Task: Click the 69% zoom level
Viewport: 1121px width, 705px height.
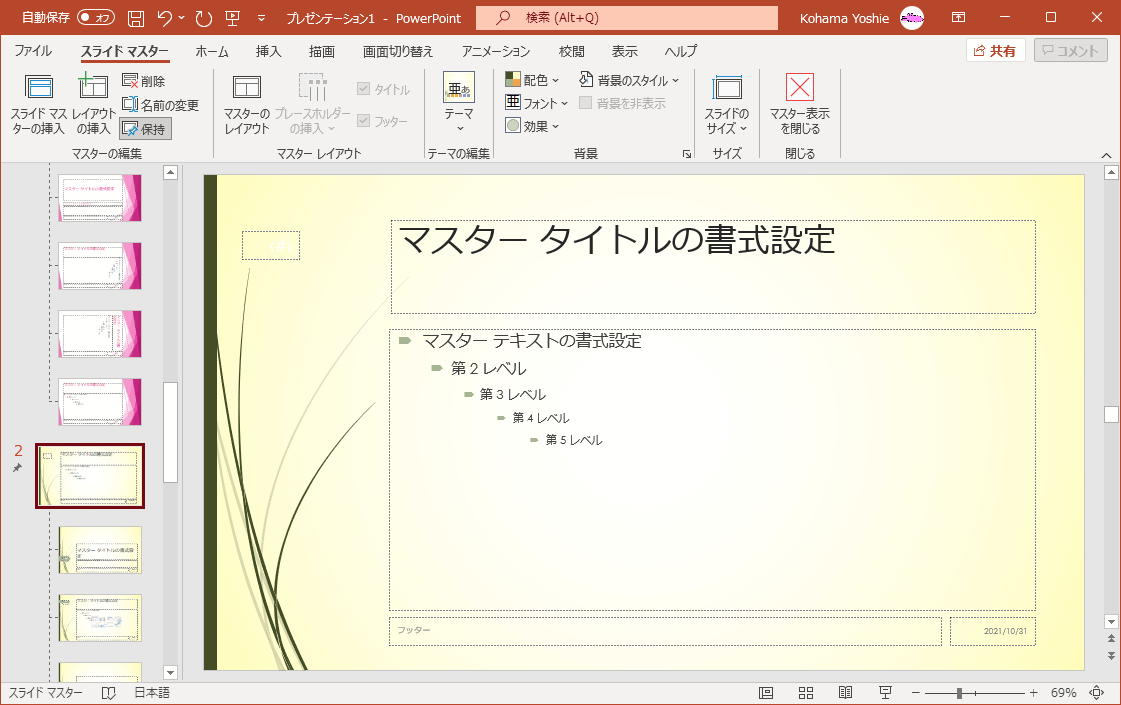Action: [1063, 693]
